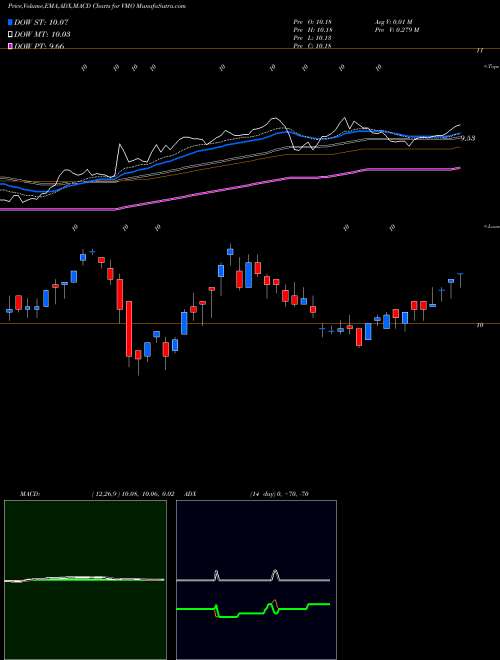
Task: Click the 'Pre V: 0.279 M' volume text
Action: pyautogui.click(x=396, y=30)
